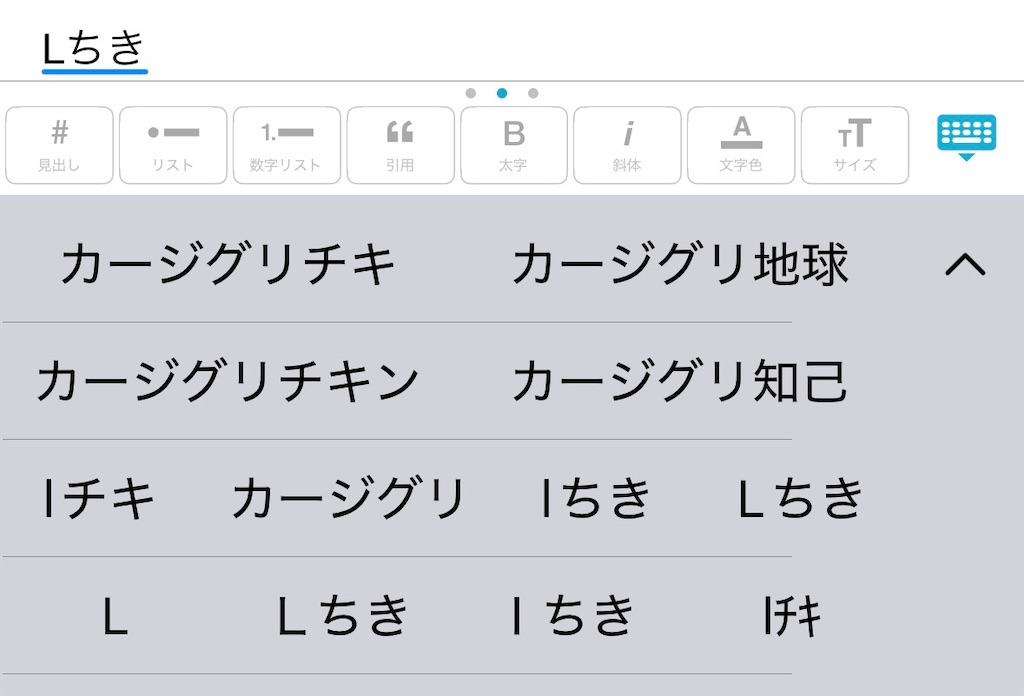Toggle 太字 bold formatting
Viewport: 1024px width, 696px height.
(x=514, y=145)
